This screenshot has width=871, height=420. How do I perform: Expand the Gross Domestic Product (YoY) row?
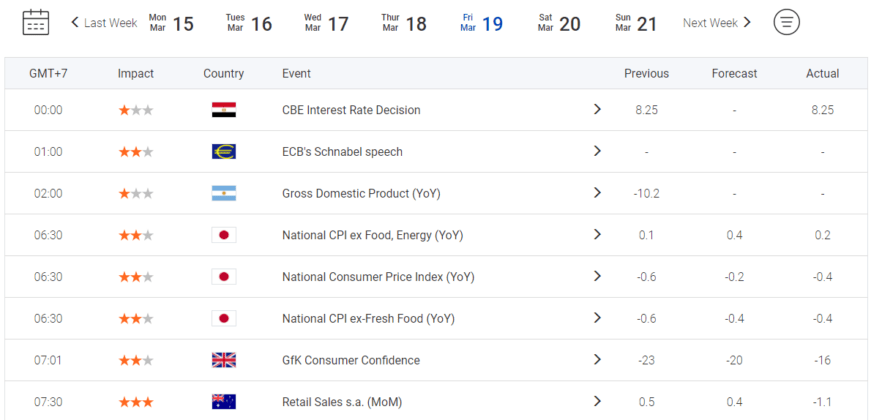tap(597, 193)
